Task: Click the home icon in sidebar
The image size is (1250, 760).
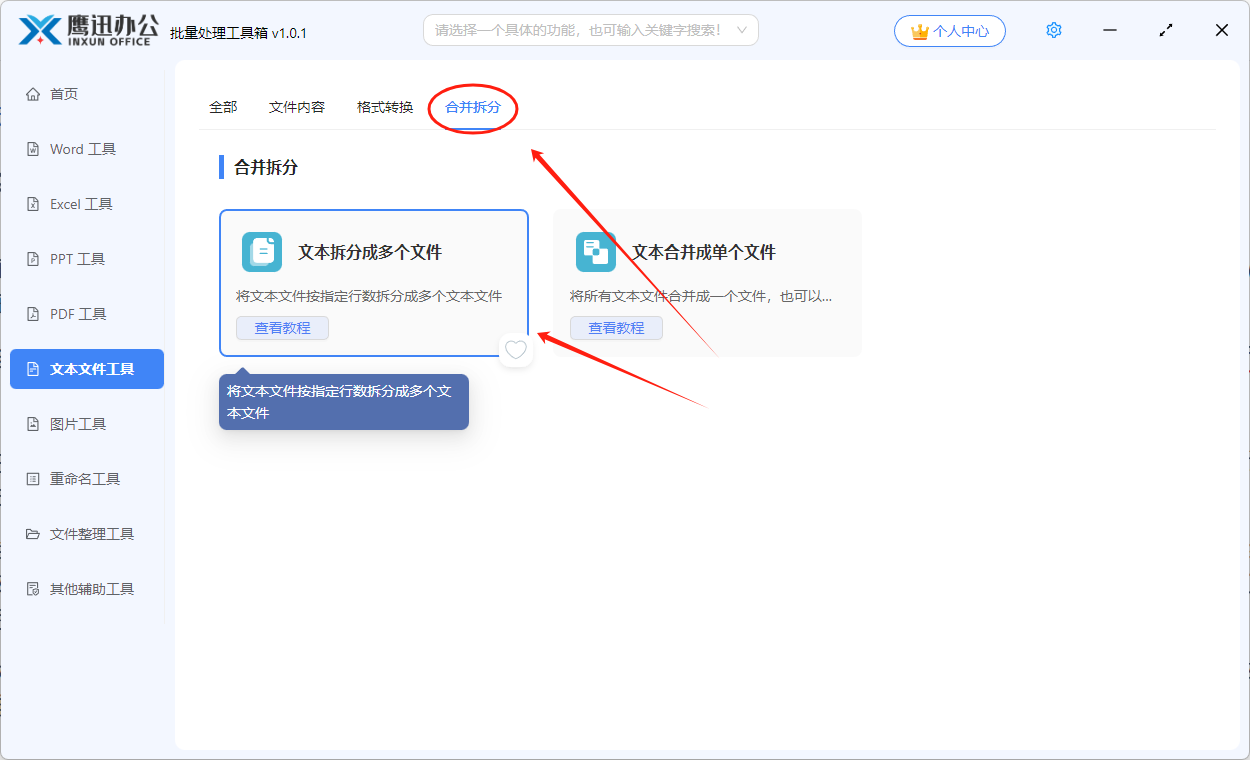Action: coord(33,94)
